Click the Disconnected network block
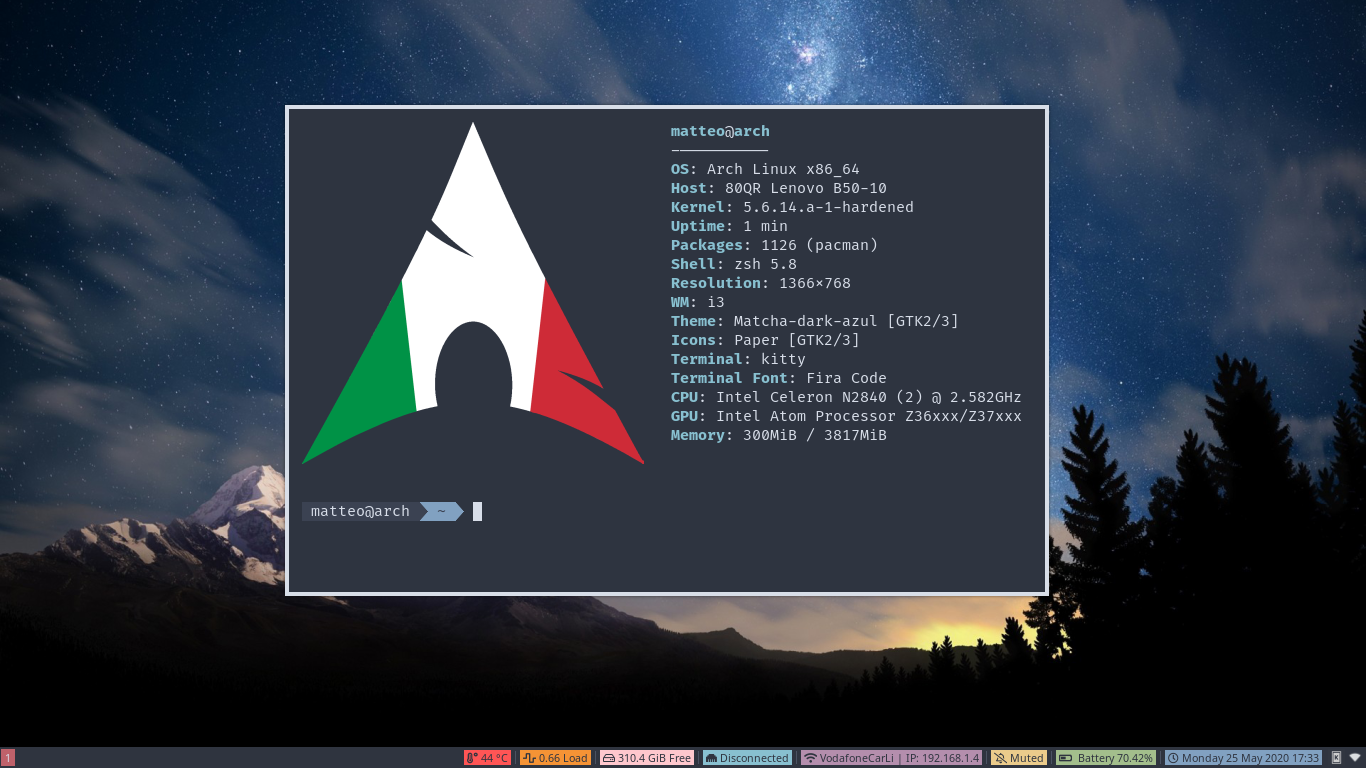1366x768 pixels. 747,758
